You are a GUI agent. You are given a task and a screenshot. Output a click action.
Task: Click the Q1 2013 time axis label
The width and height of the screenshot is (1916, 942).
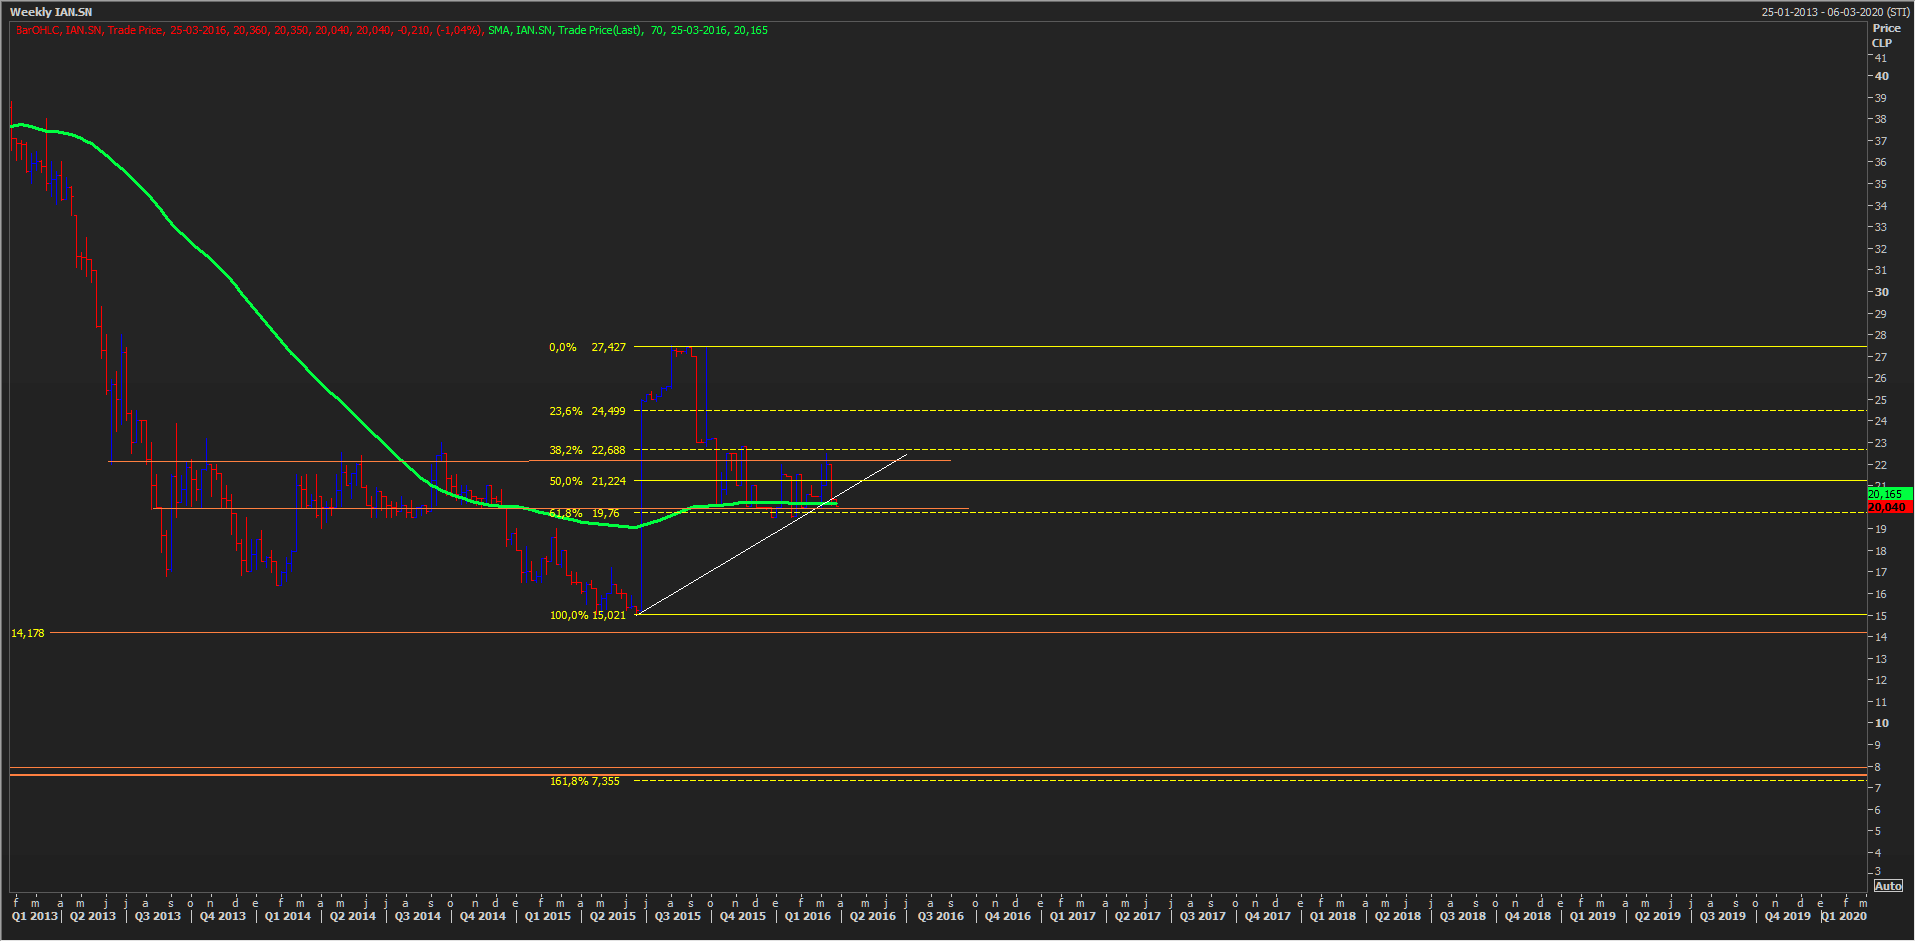[x=34, y=916]
